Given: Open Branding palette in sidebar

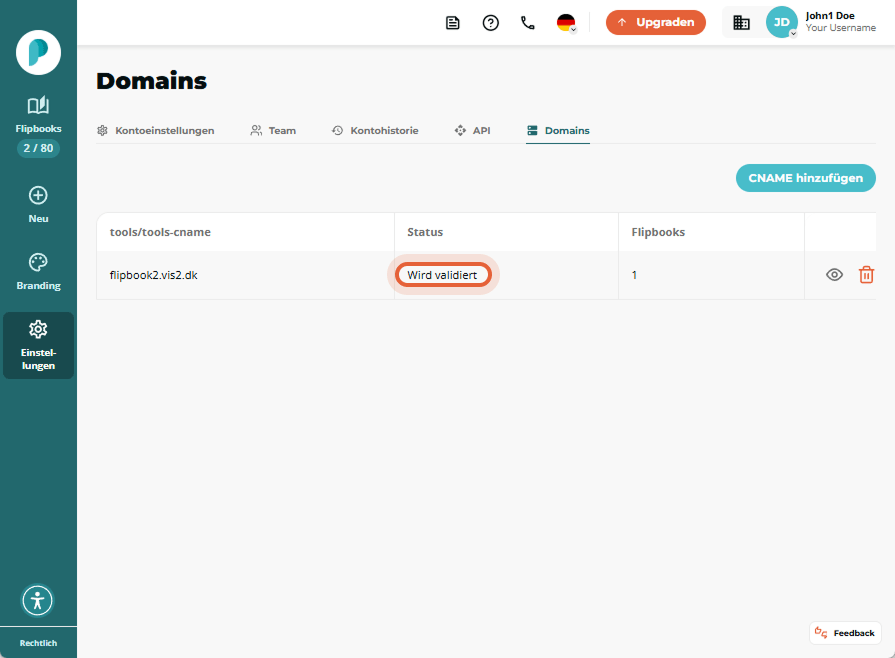Looking at the screenshot, I should (x=38, y=272).
